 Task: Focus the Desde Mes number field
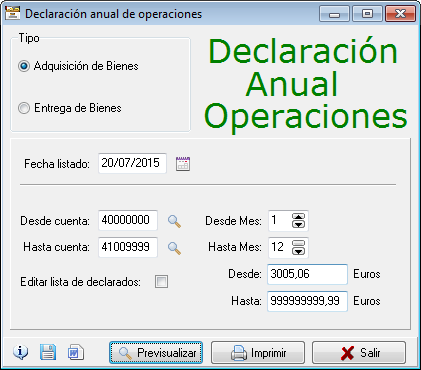[280, 220]
